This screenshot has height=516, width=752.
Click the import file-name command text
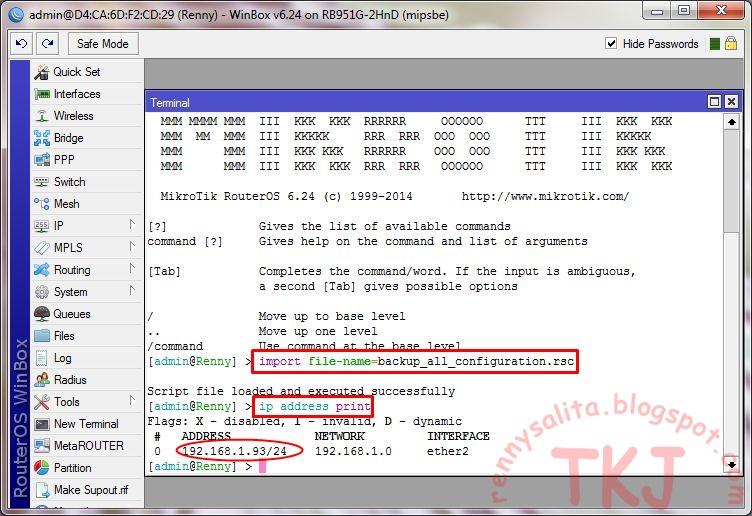416,361
